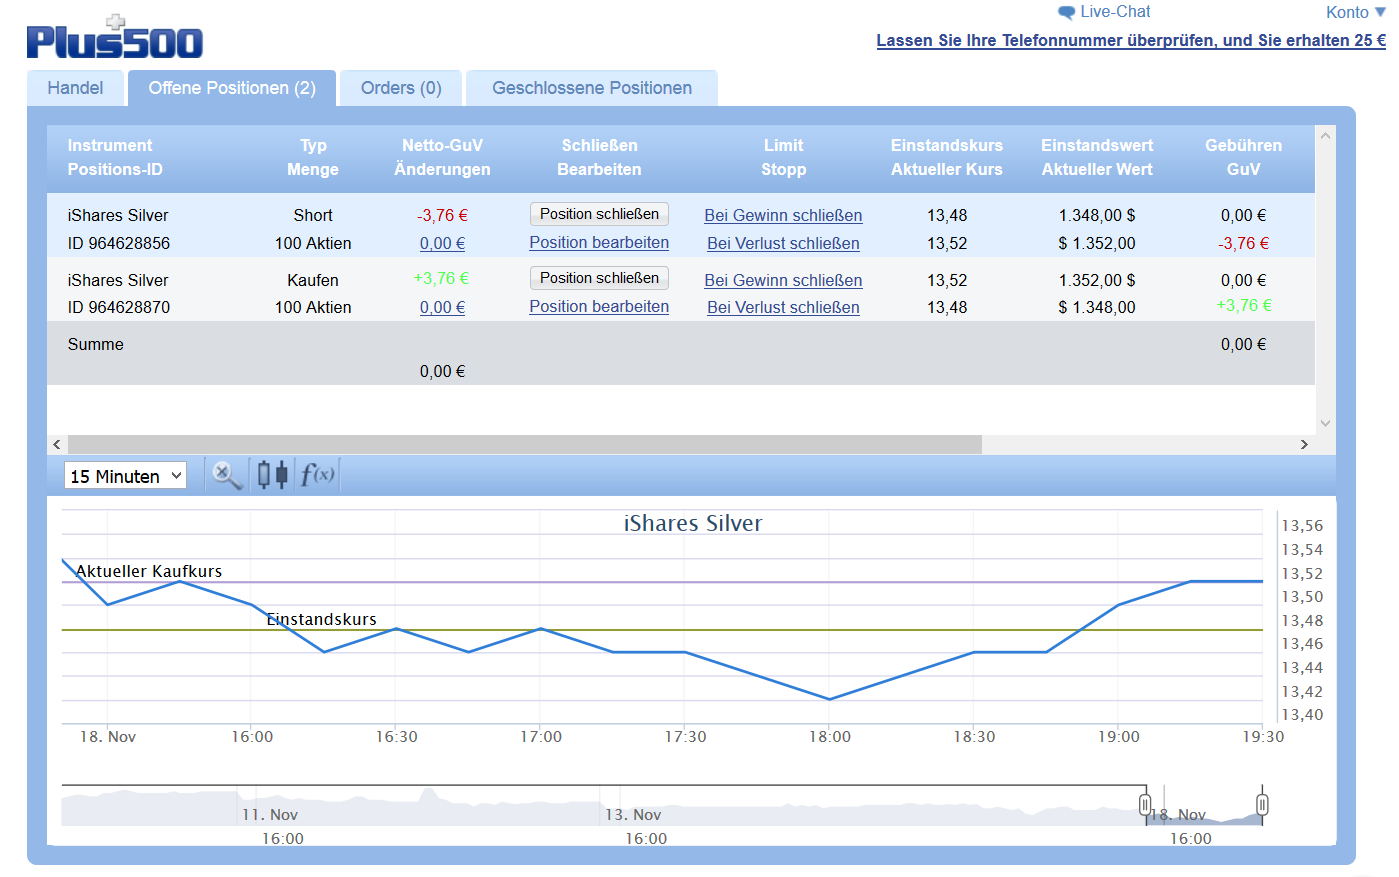Image resolution: width=1399 pixels, height=877 pixels.
Task: Click the Plus500 logo
Action: pyautogui.click(x=114, y=38)
